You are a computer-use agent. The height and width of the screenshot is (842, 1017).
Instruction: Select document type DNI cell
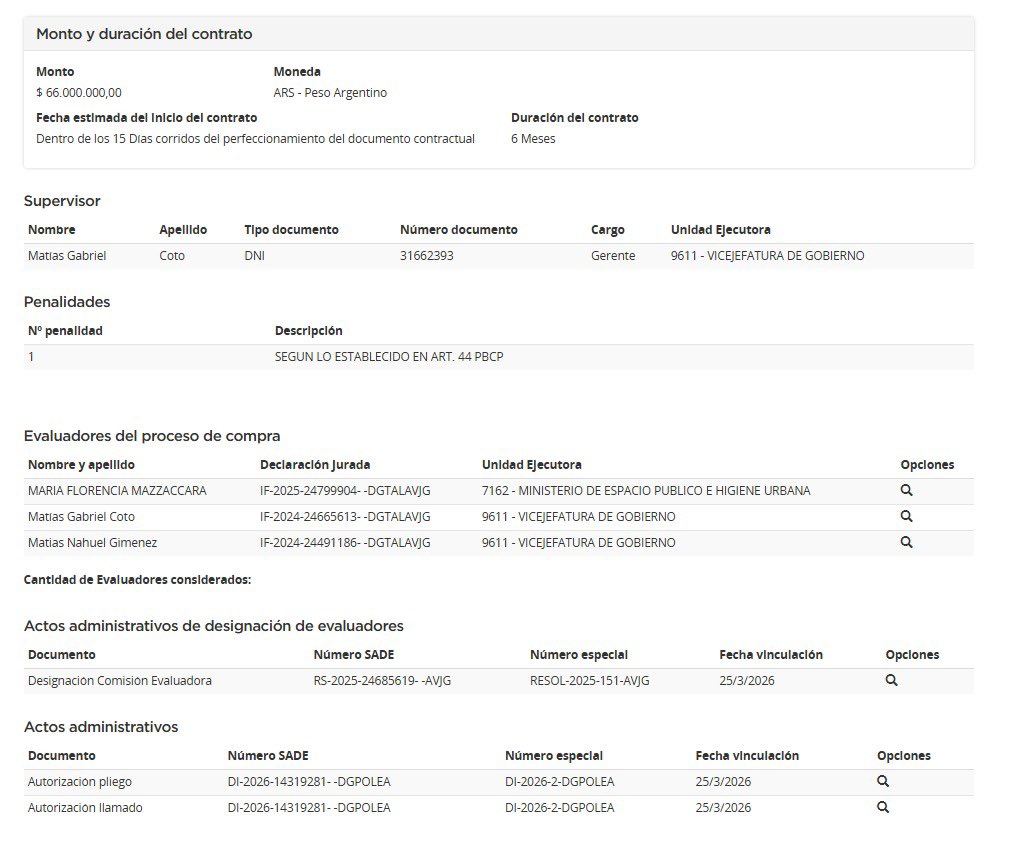click(x=254, y=256)
